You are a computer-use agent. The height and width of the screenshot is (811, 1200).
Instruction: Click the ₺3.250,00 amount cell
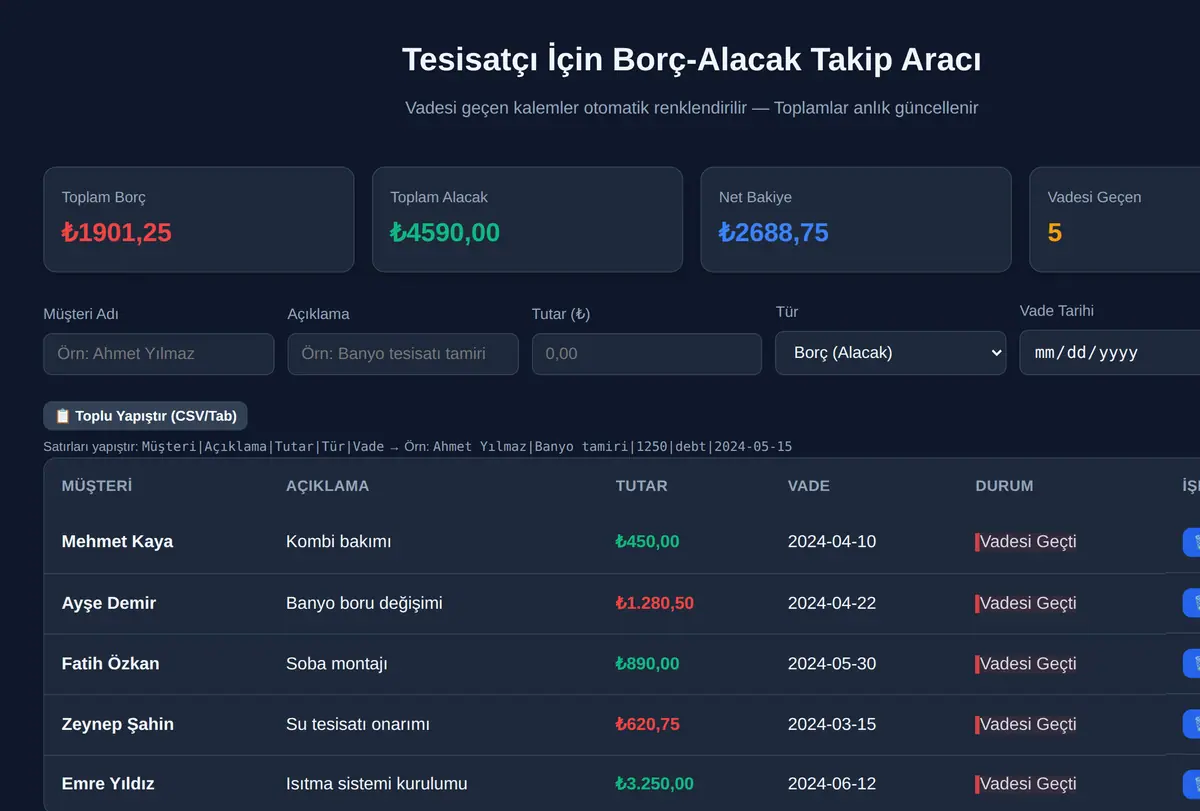tap(654, 784)
